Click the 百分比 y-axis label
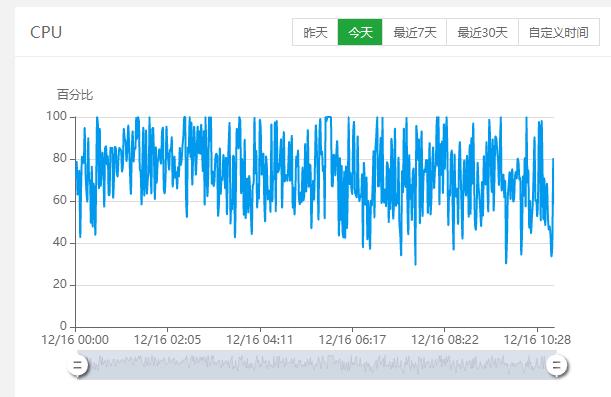This screenshot has width=611, height=397. point(75,95)
